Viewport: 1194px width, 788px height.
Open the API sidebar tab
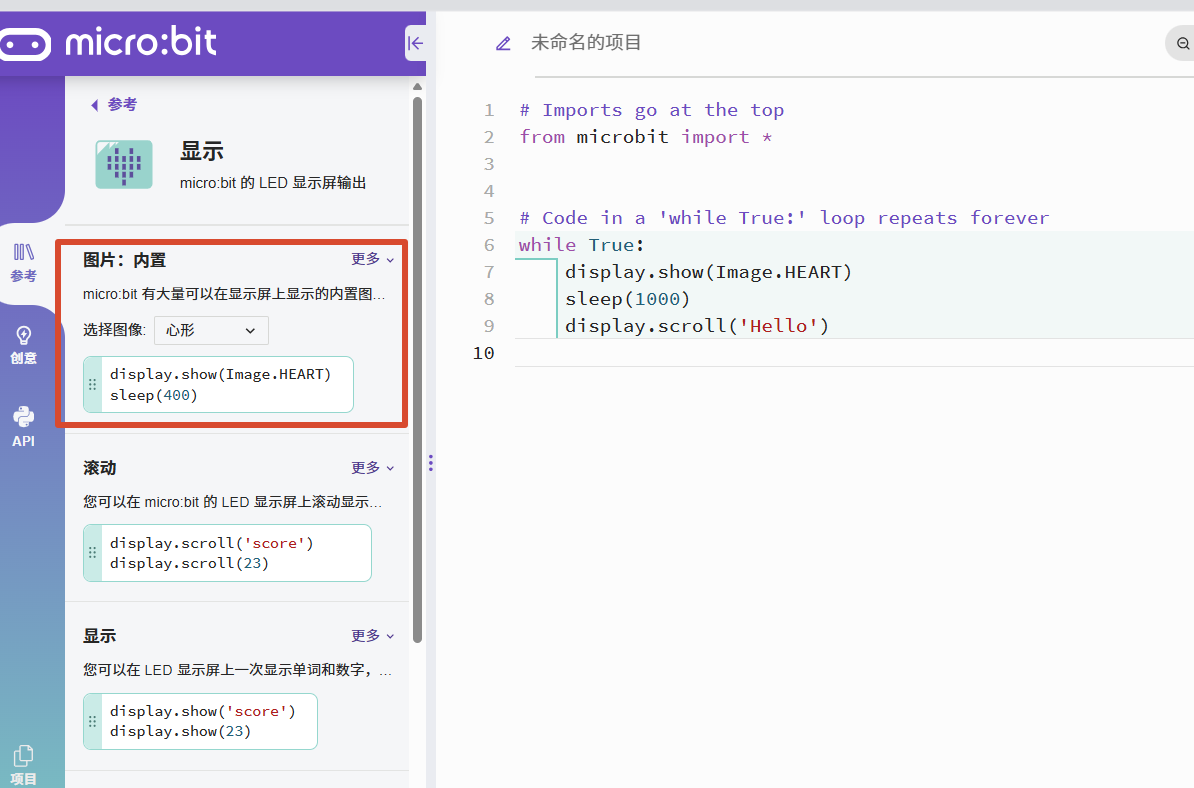(24, 427)
